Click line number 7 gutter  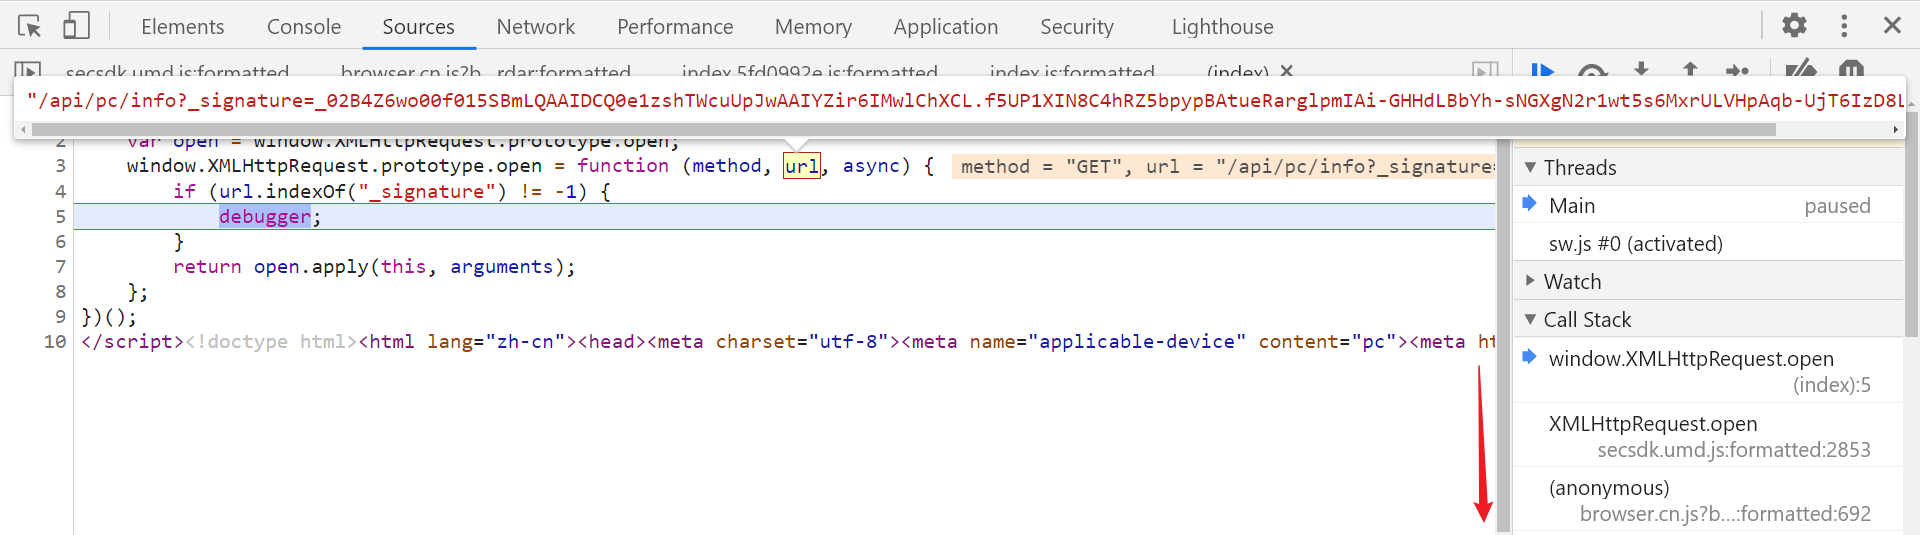(60, 267)
